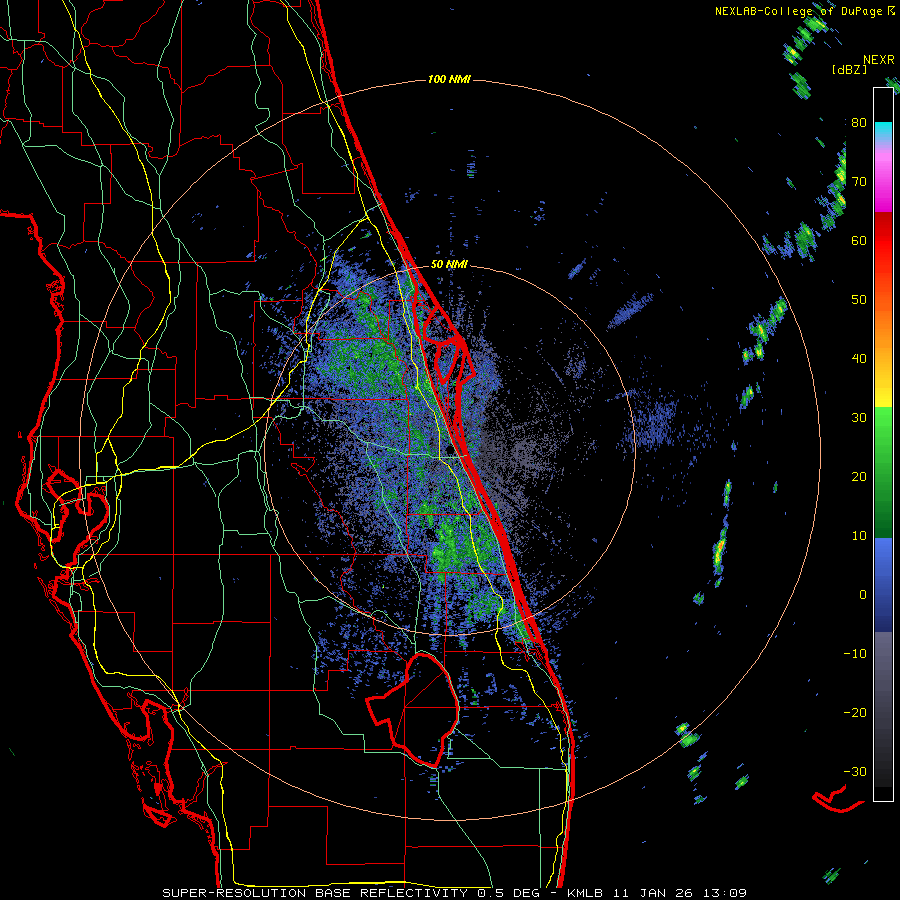Screen dimensions: 900x900
Task: Click the 10 value on the dBZ scale
Action: (x=859, y=536)
